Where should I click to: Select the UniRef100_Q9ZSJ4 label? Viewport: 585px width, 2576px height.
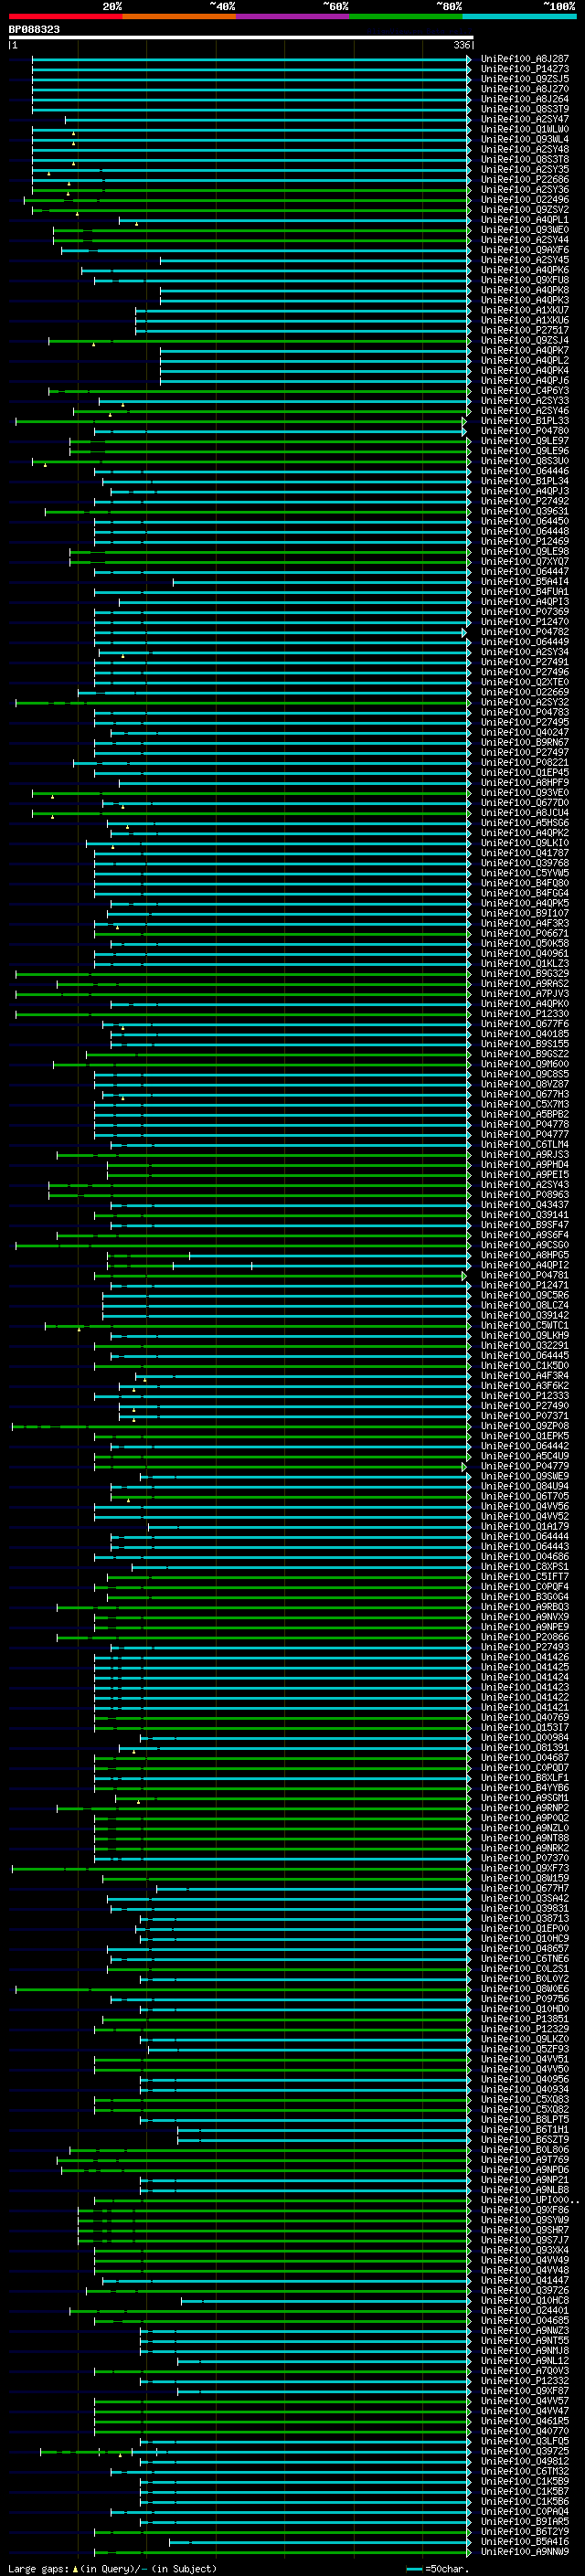(x=525, y=340)
